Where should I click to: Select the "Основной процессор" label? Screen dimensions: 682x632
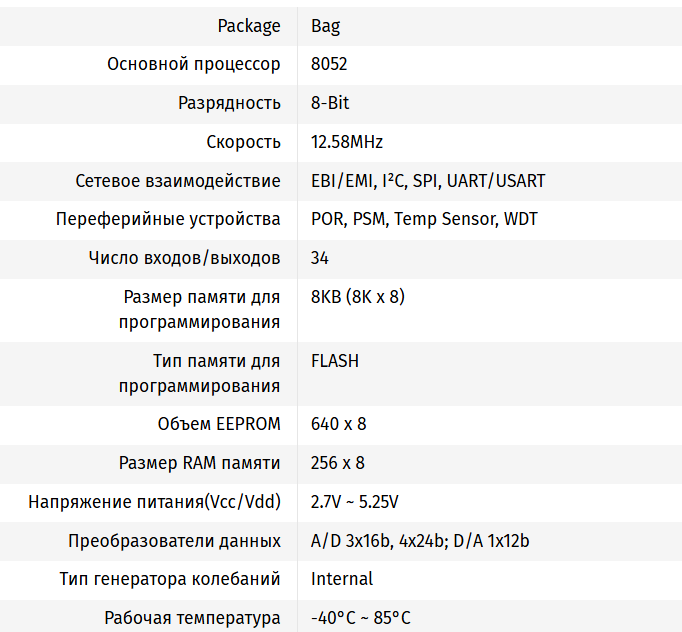click(x=194, y=64)
